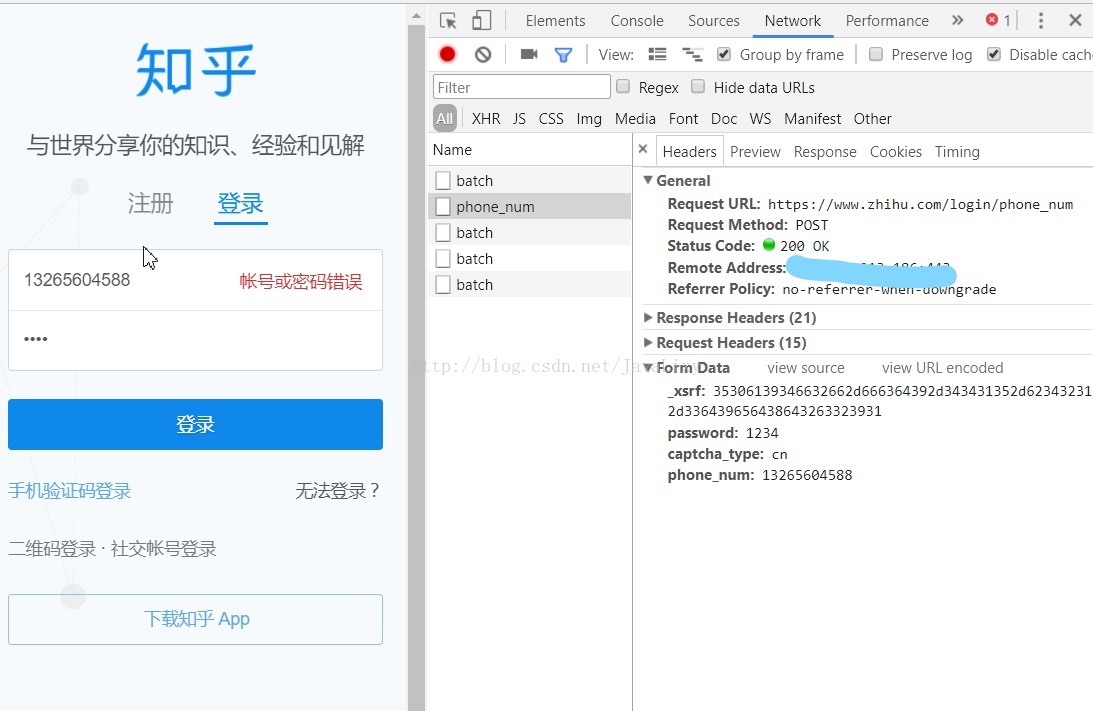Filter requests by Other

tap(872, 119)
